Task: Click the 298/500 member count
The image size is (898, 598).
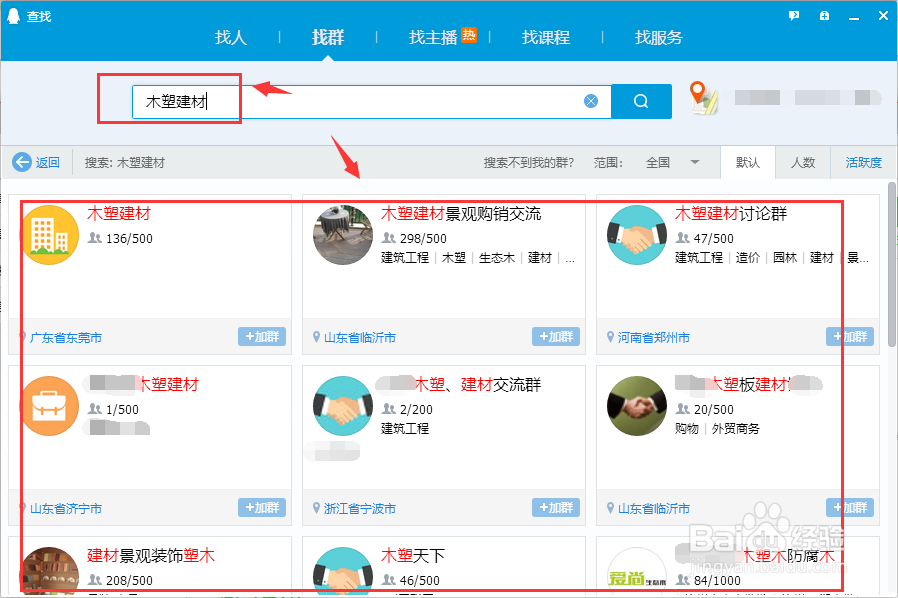Action: 423,238
